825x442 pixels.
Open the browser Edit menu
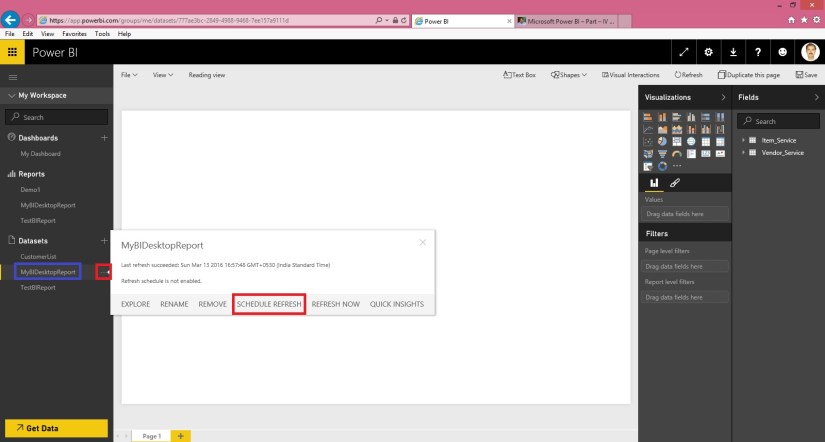[27, 34]
